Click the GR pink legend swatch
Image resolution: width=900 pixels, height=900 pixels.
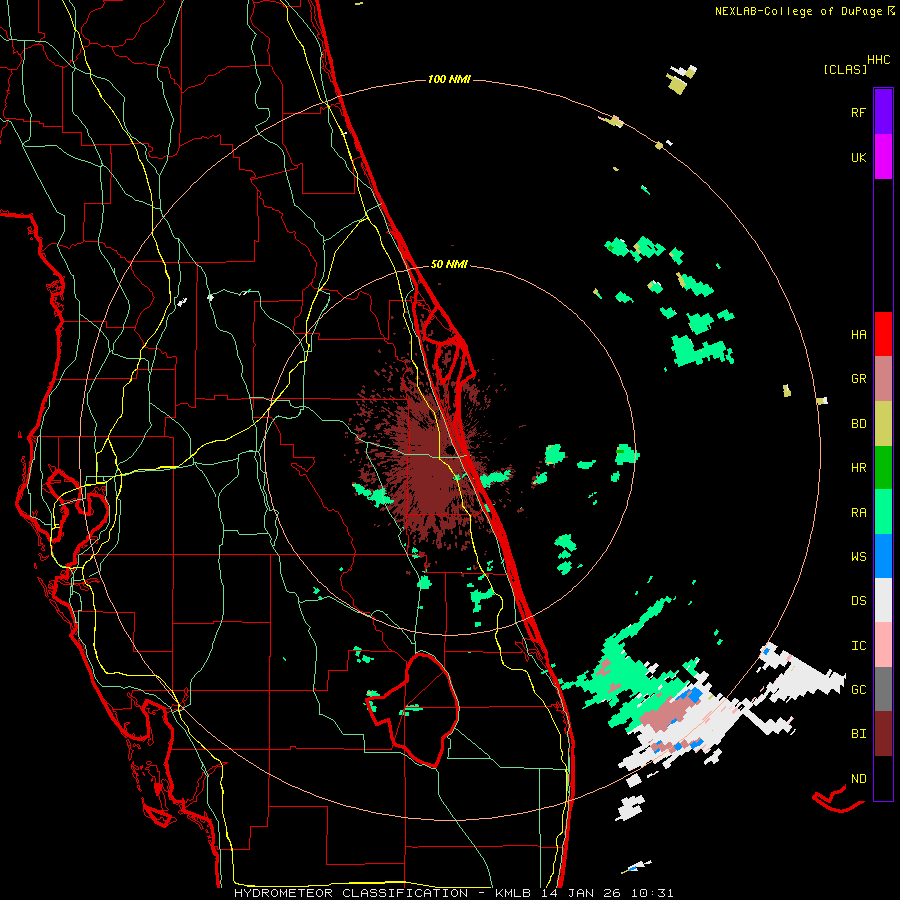[883, 379]
